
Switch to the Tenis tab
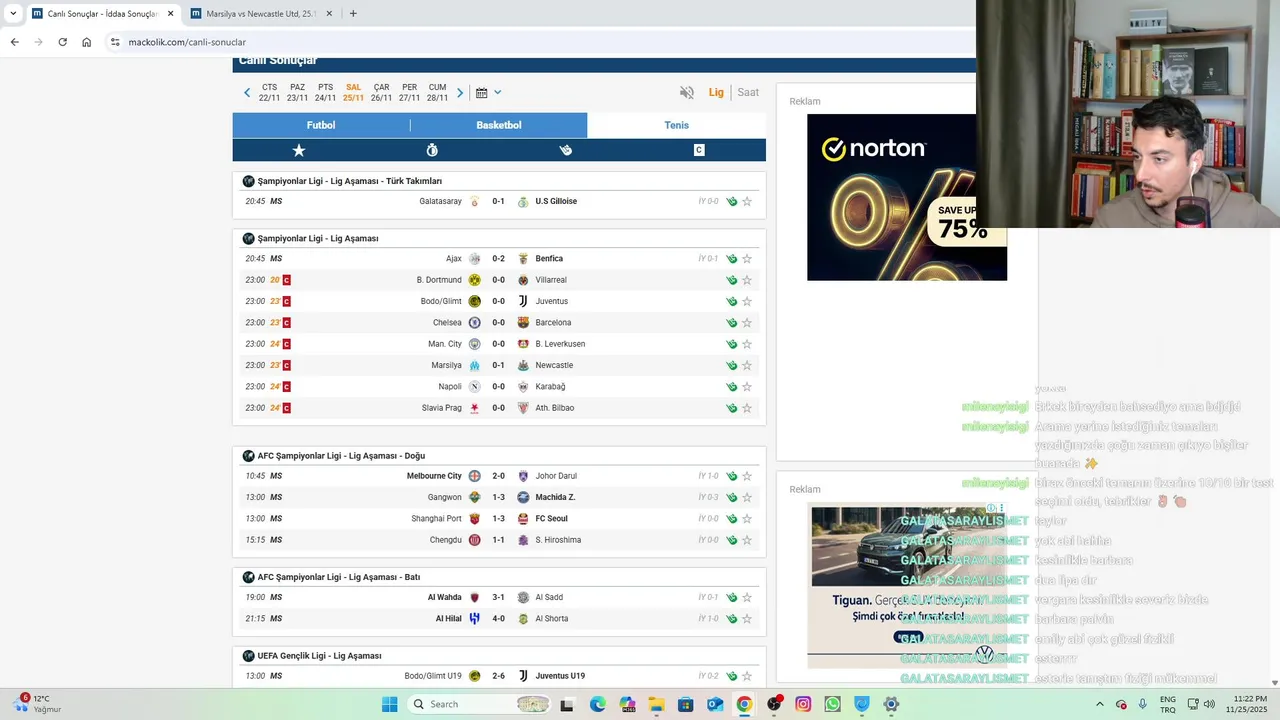677,125
